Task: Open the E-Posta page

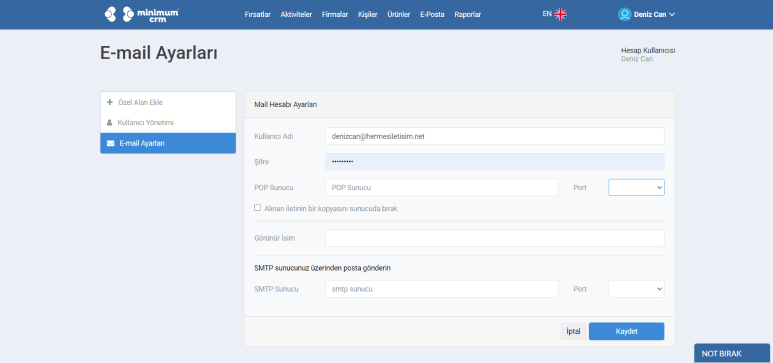Action: (432, 15)
